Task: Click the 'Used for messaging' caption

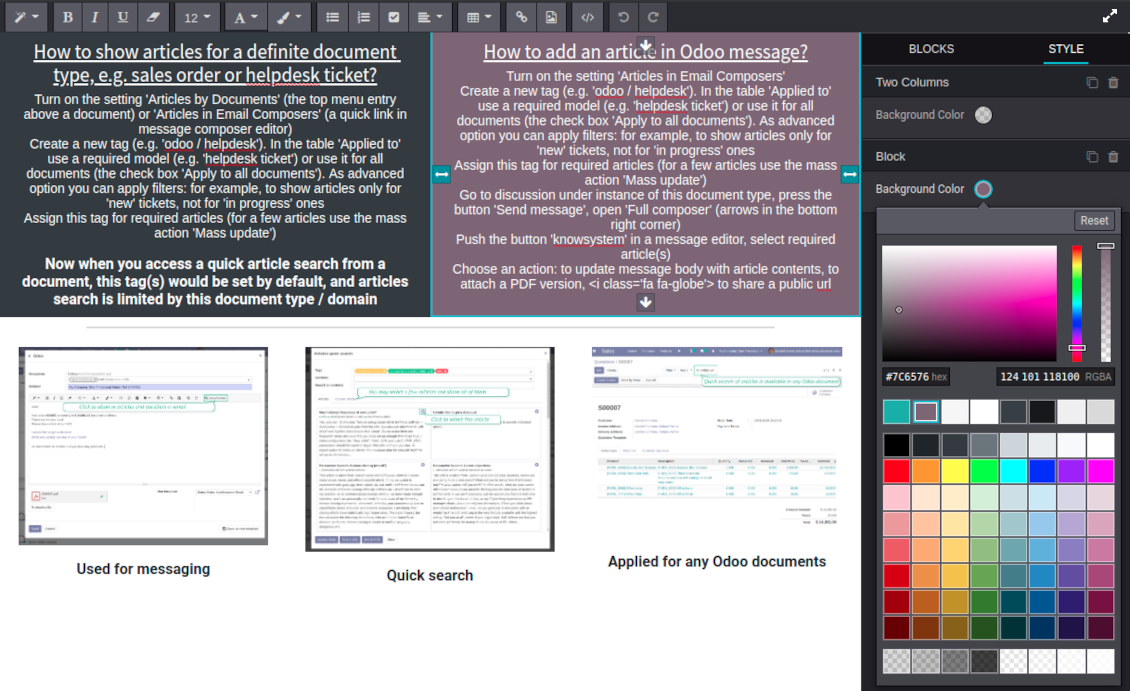Action: 143,569
